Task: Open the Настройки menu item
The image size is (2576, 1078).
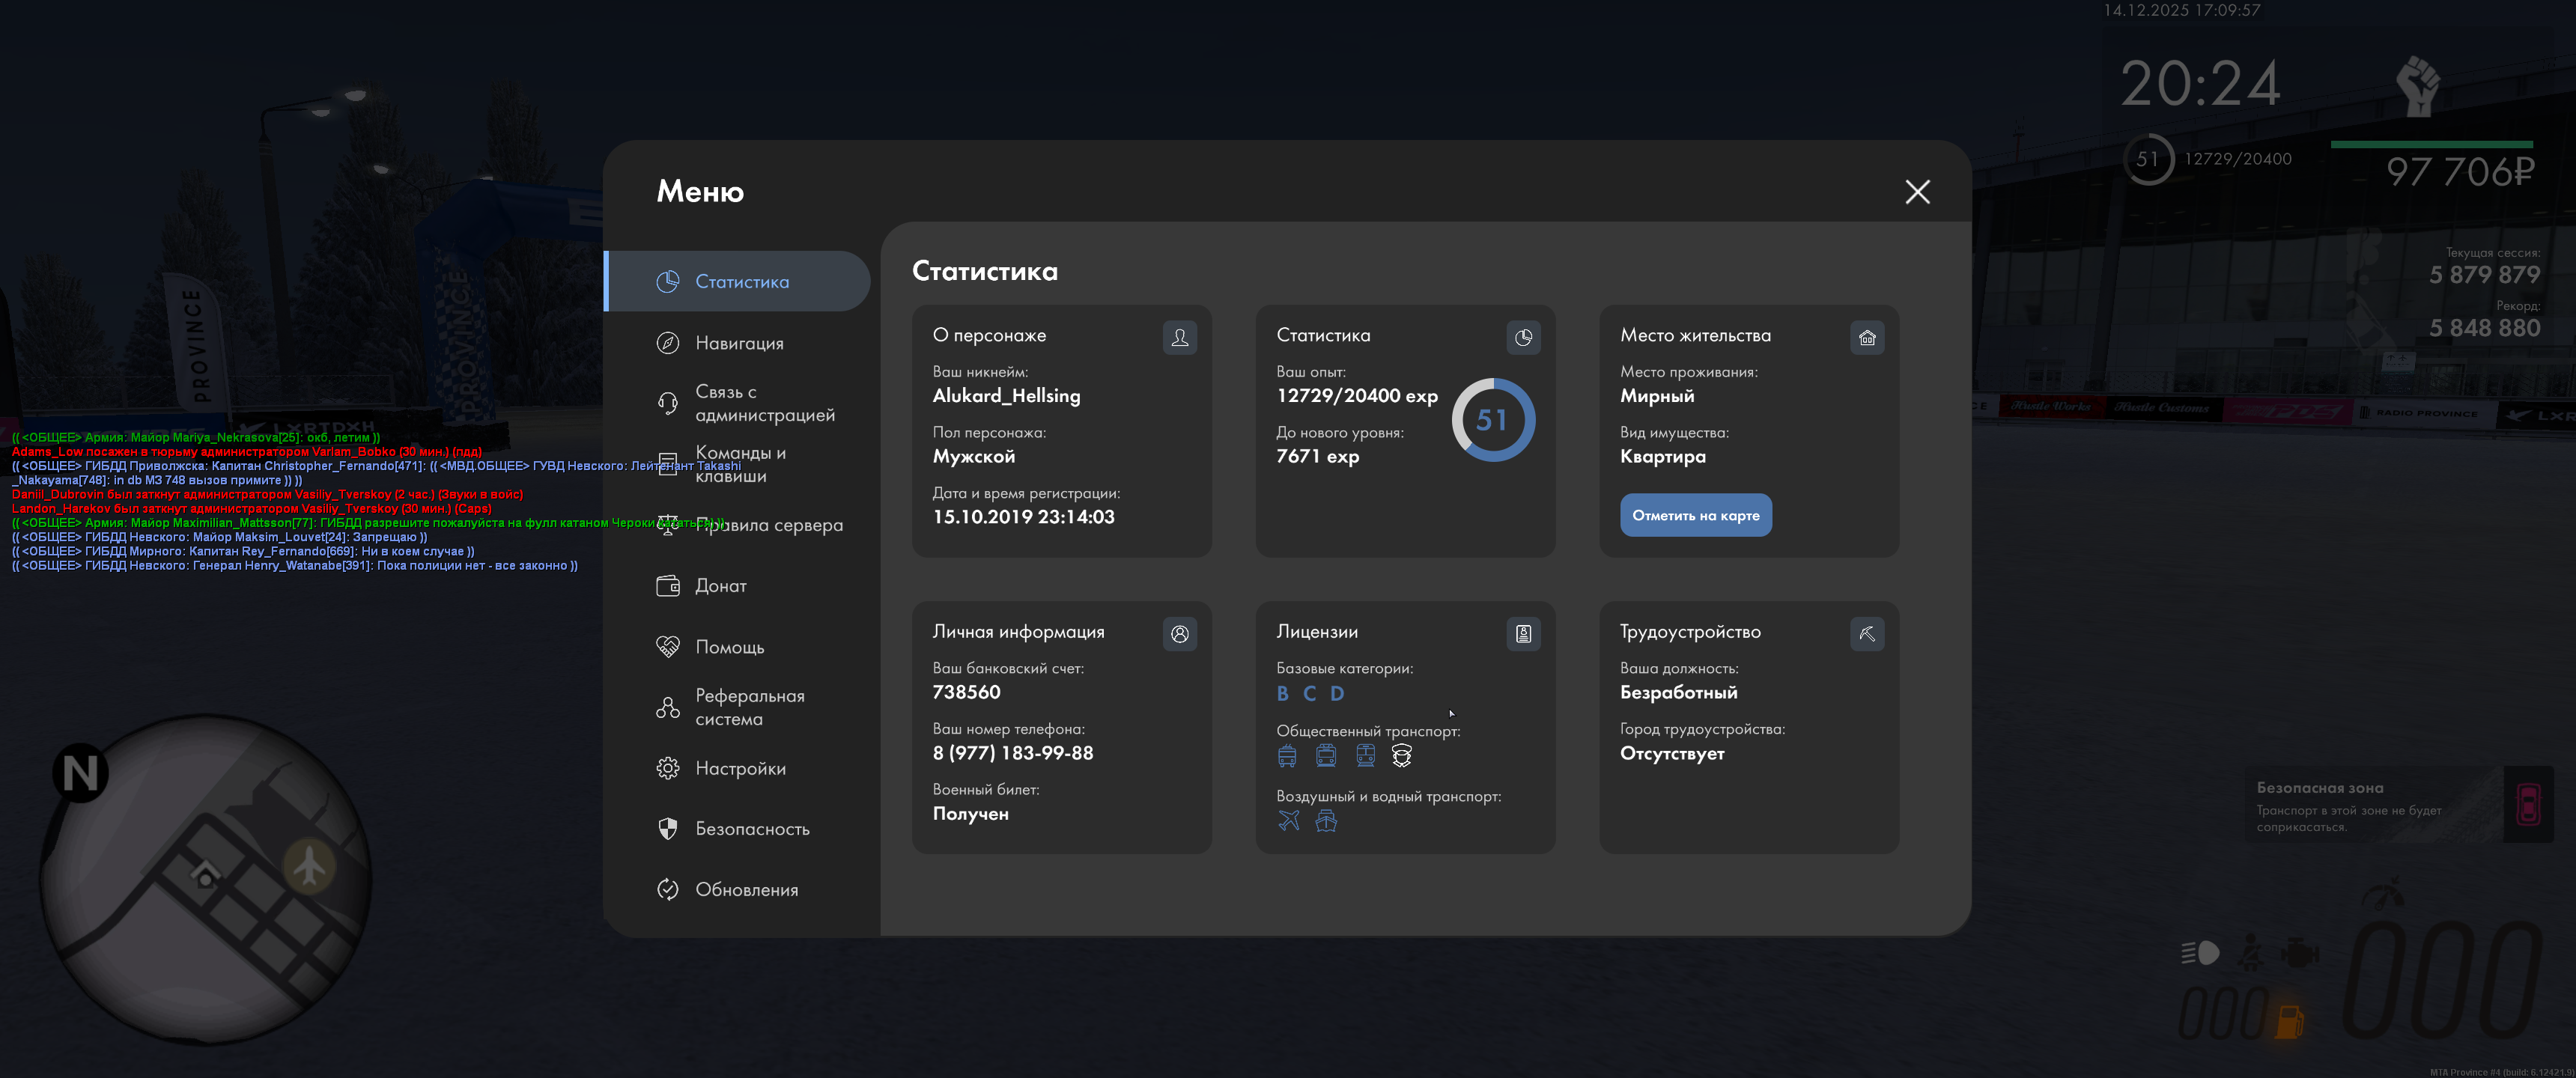Action: (x=739, y=768)
